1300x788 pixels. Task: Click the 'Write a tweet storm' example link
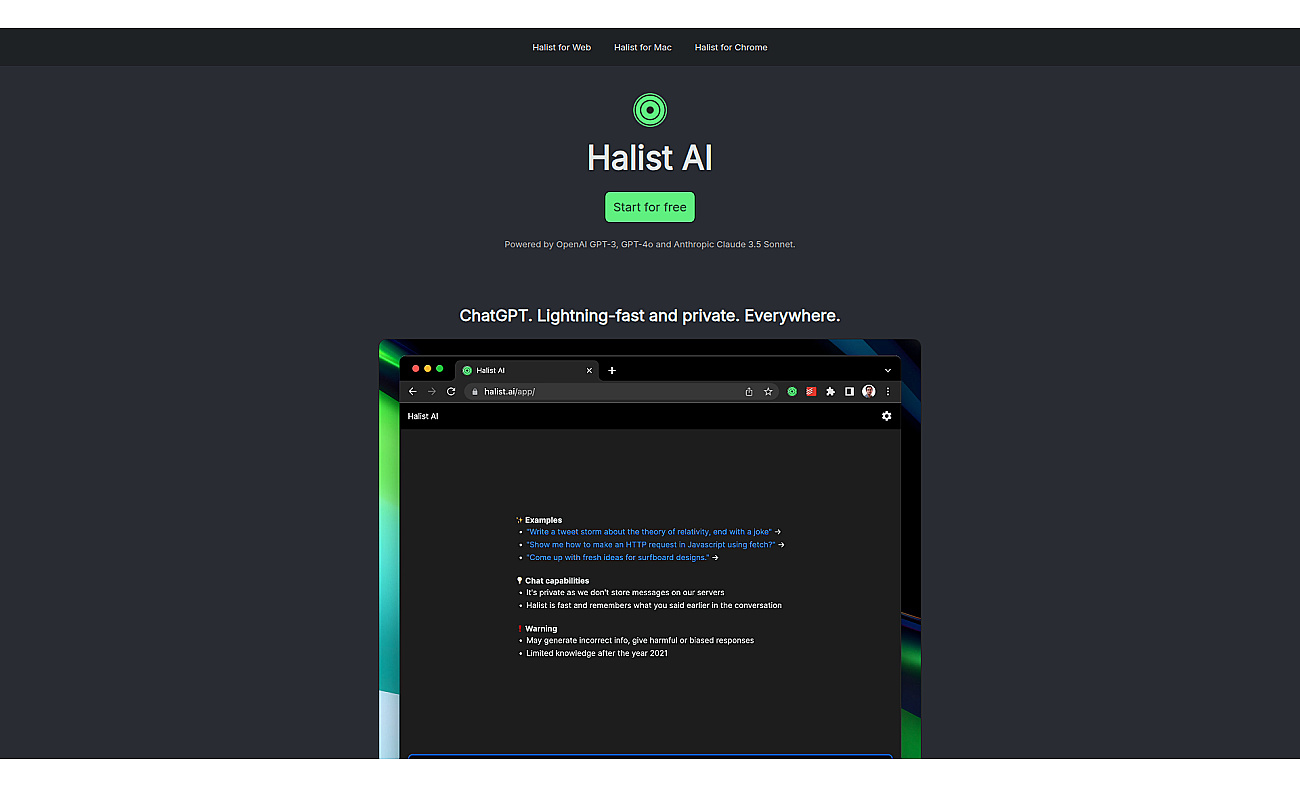(x=649, y=532)
